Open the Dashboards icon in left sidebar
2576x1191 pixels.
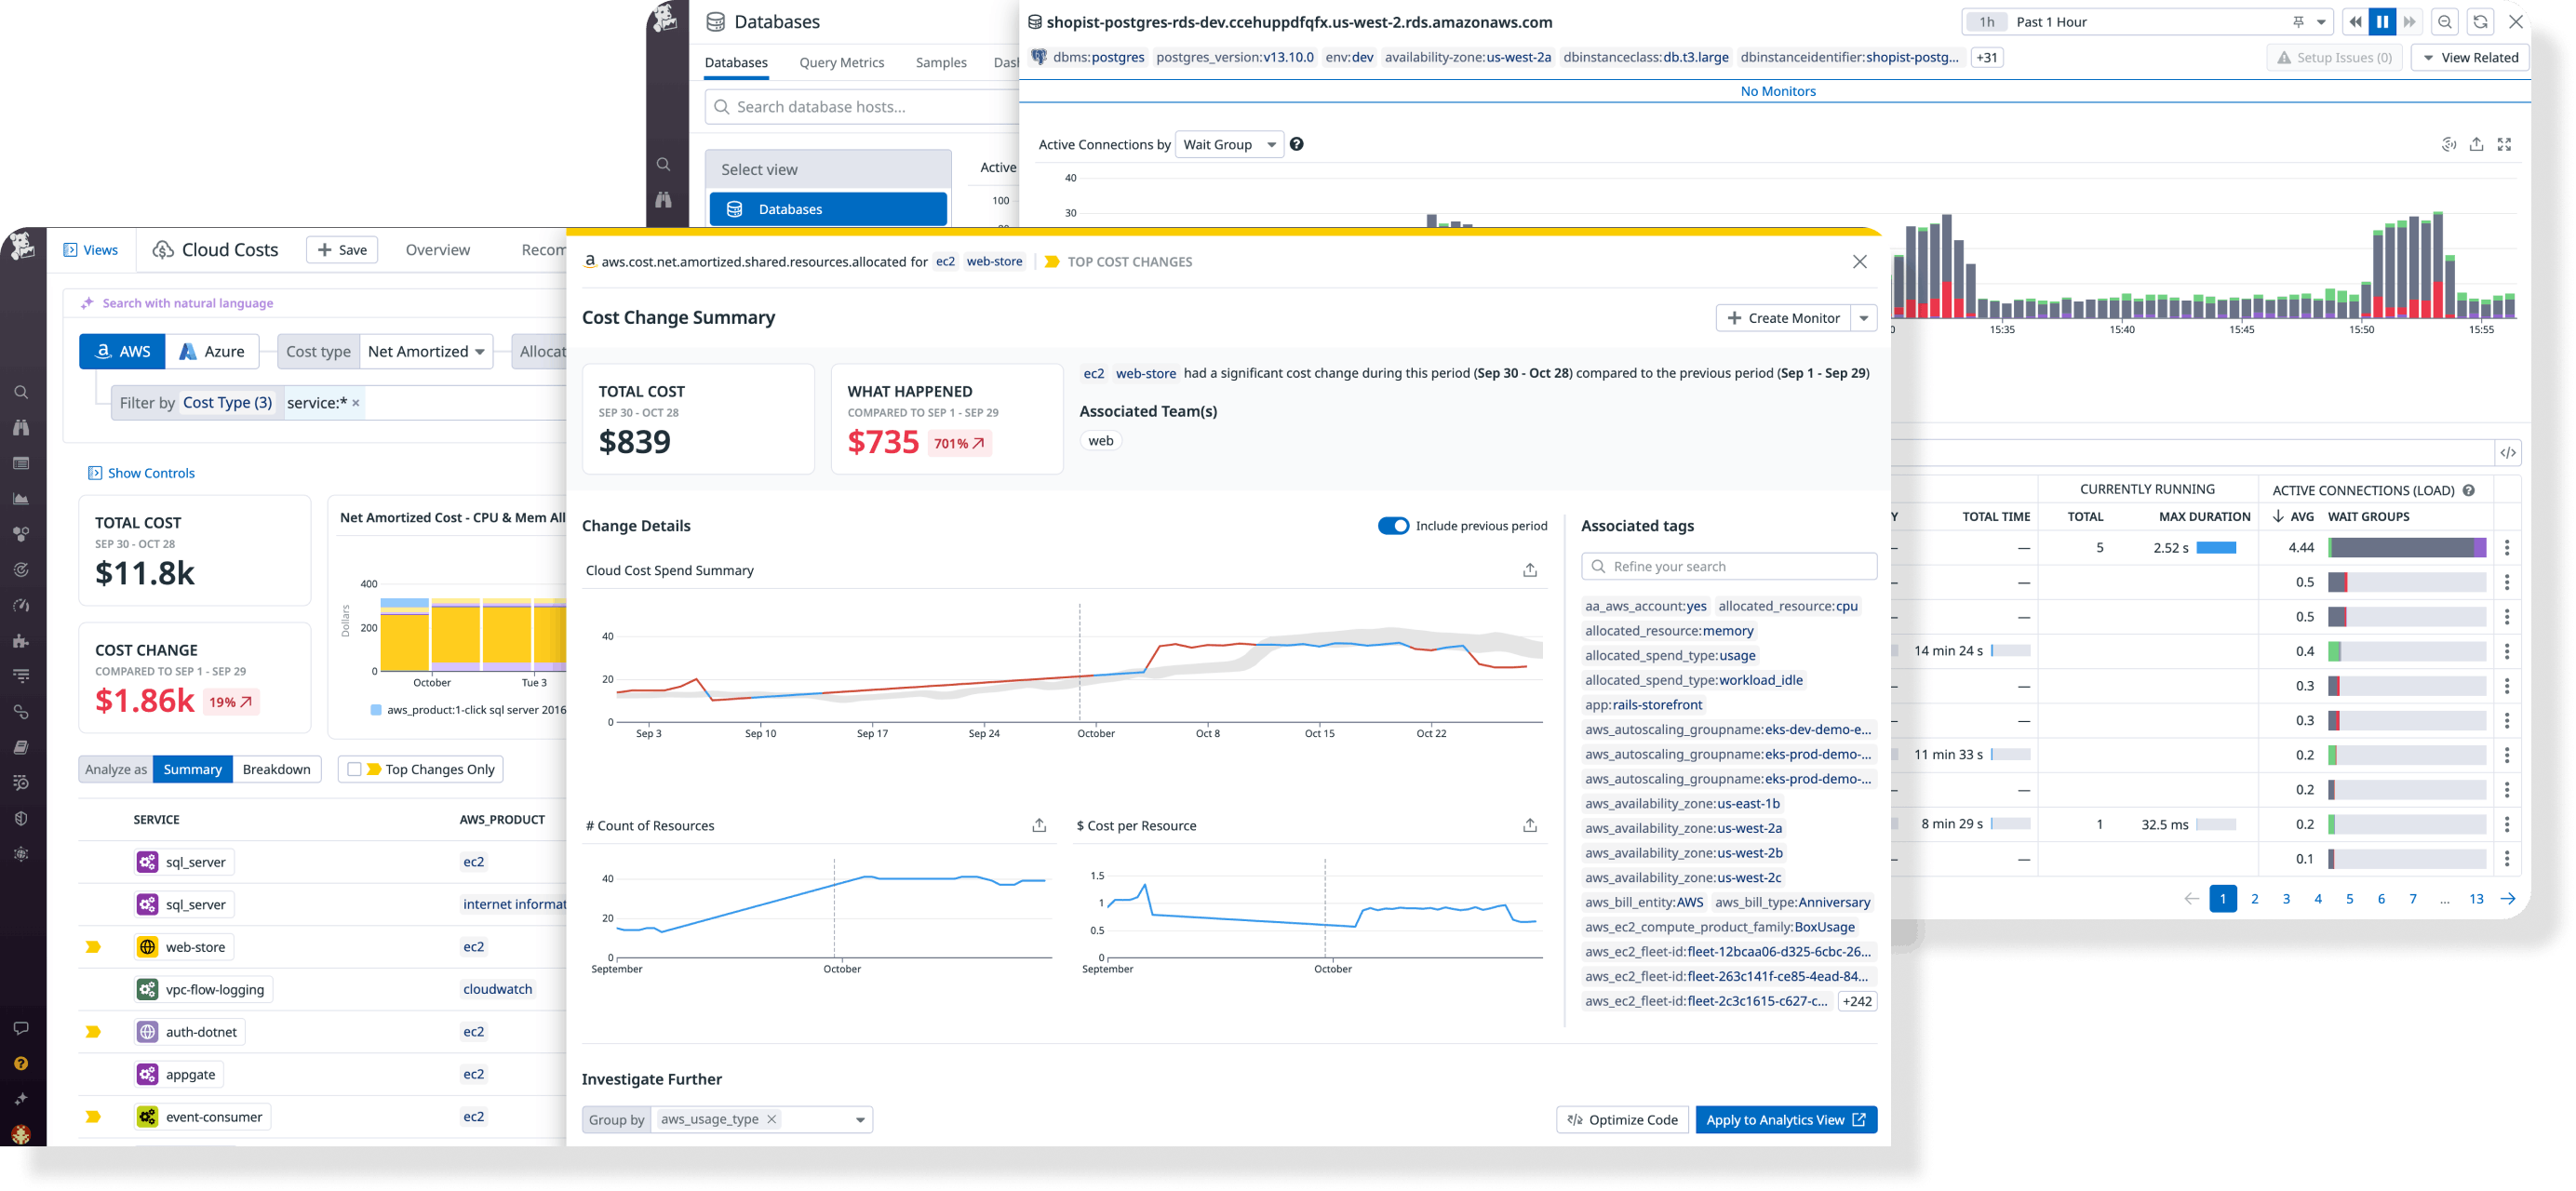(x=21, y=463)
